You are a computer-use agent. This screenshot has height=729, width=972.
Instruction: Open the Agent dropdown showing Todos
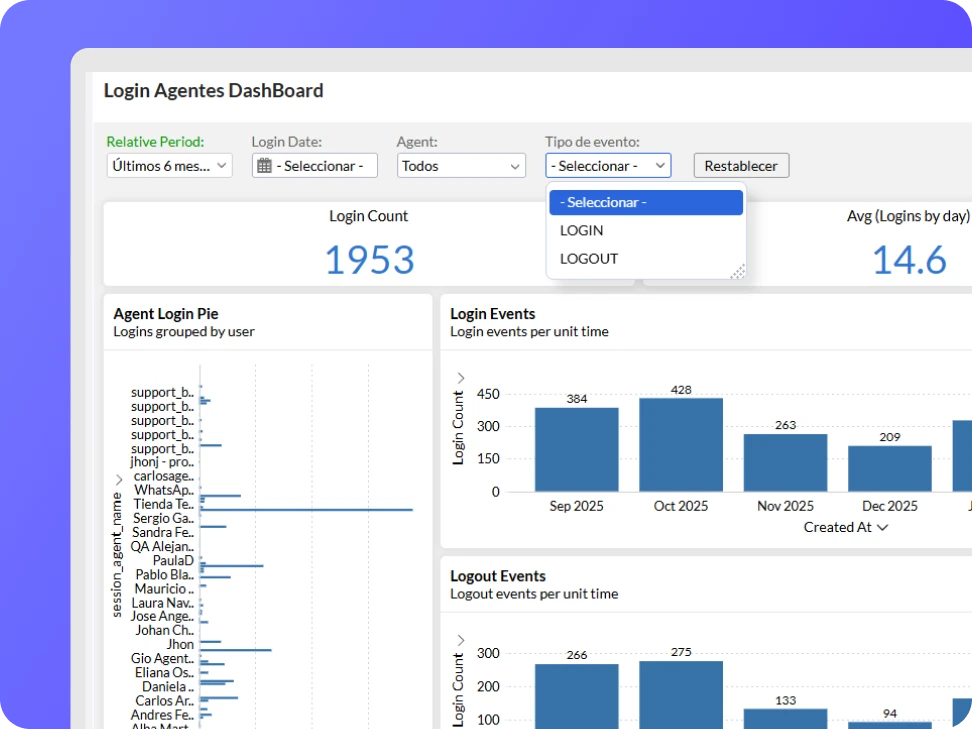tap(461, 166)
